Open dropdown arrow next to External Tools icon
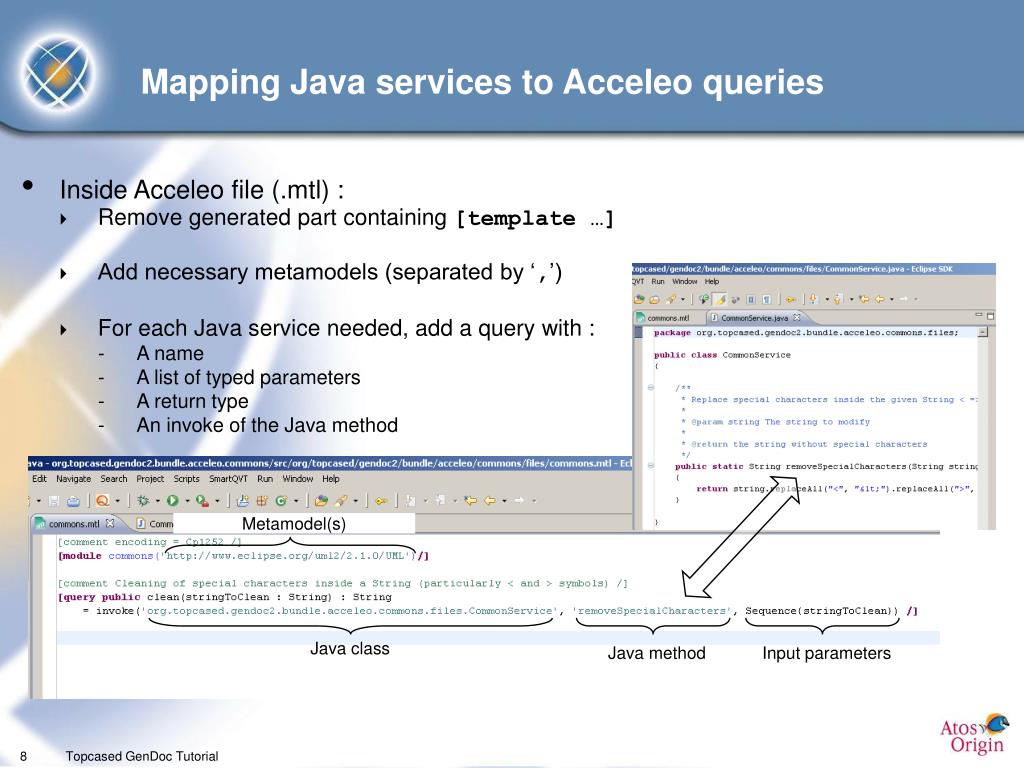1024x768 pixels. point(217,501)
